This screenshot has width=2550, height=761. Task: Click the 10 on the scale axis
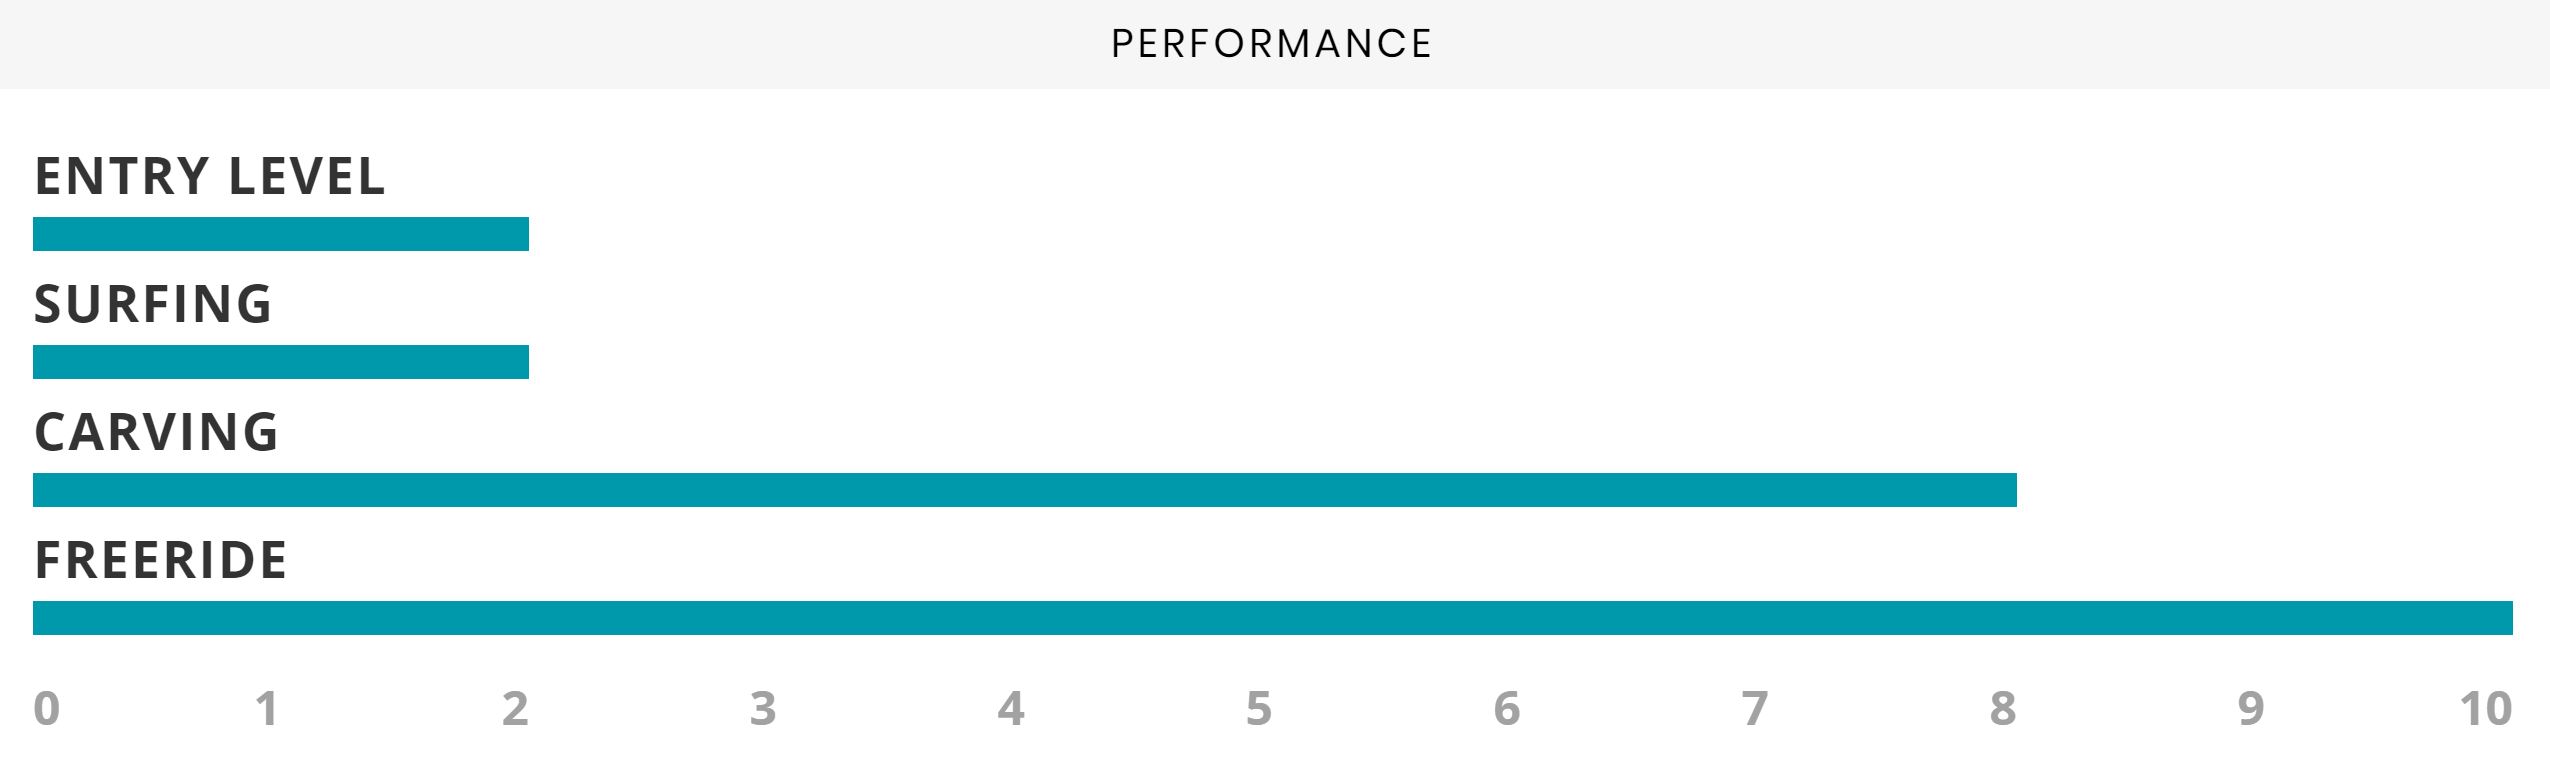pyautogui.click(x=2486, y=709)
